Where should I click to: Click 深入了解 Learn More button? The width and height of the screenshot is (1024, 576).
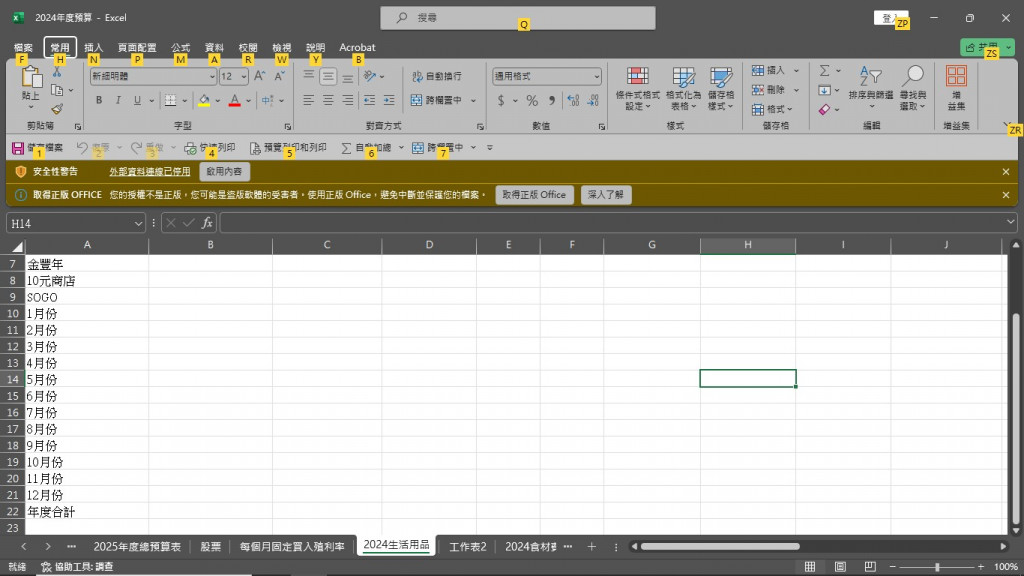[x=605, y=195]
